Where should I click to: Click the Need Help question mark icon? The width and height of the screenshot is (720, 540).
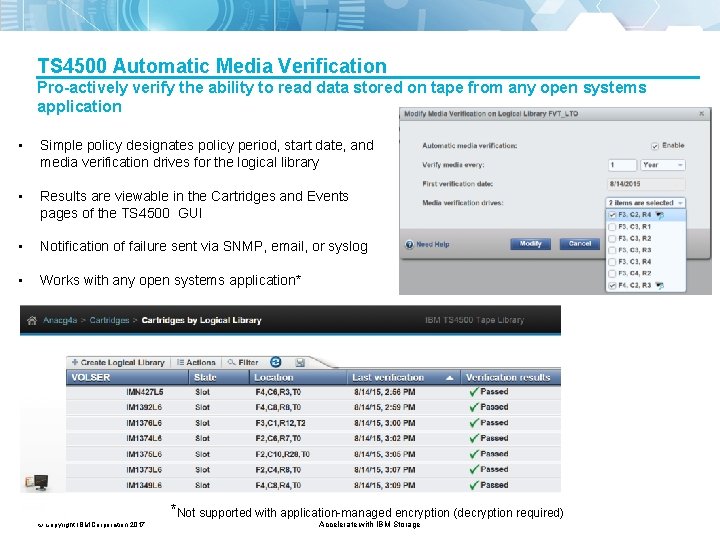(409, 244)
